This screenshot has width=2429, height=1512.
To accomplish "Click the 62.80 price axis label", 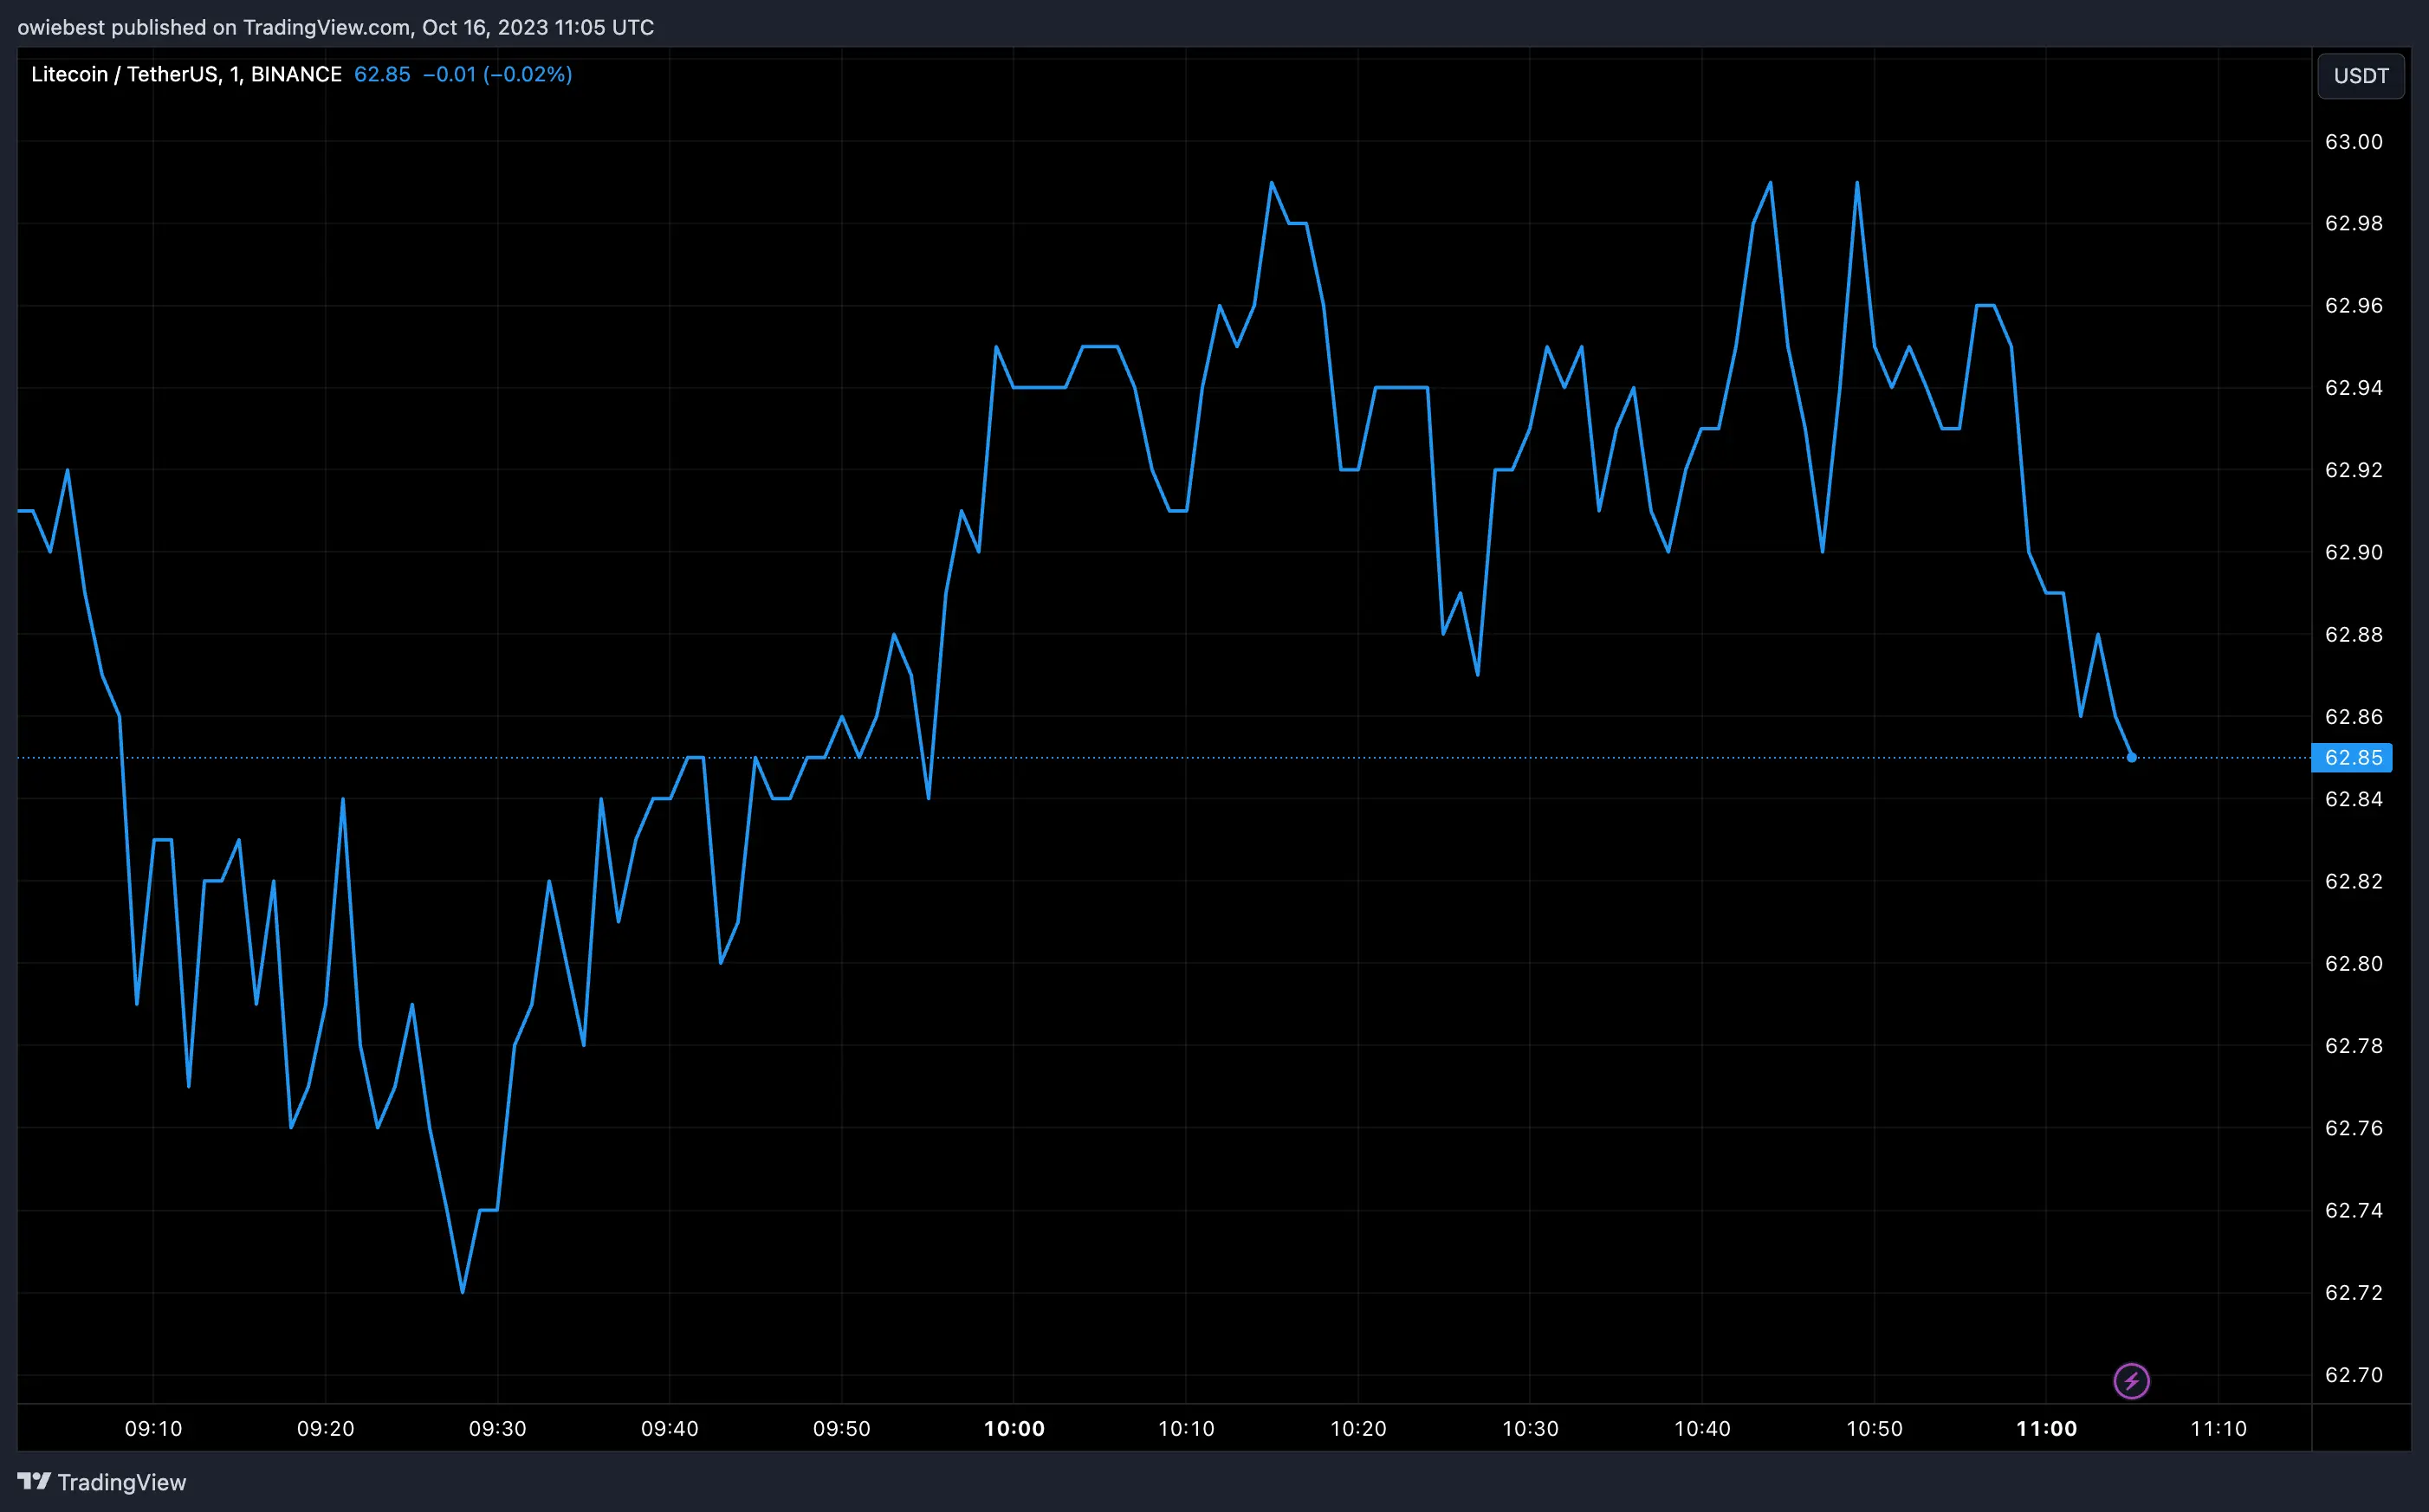I will pos(2353,963).
